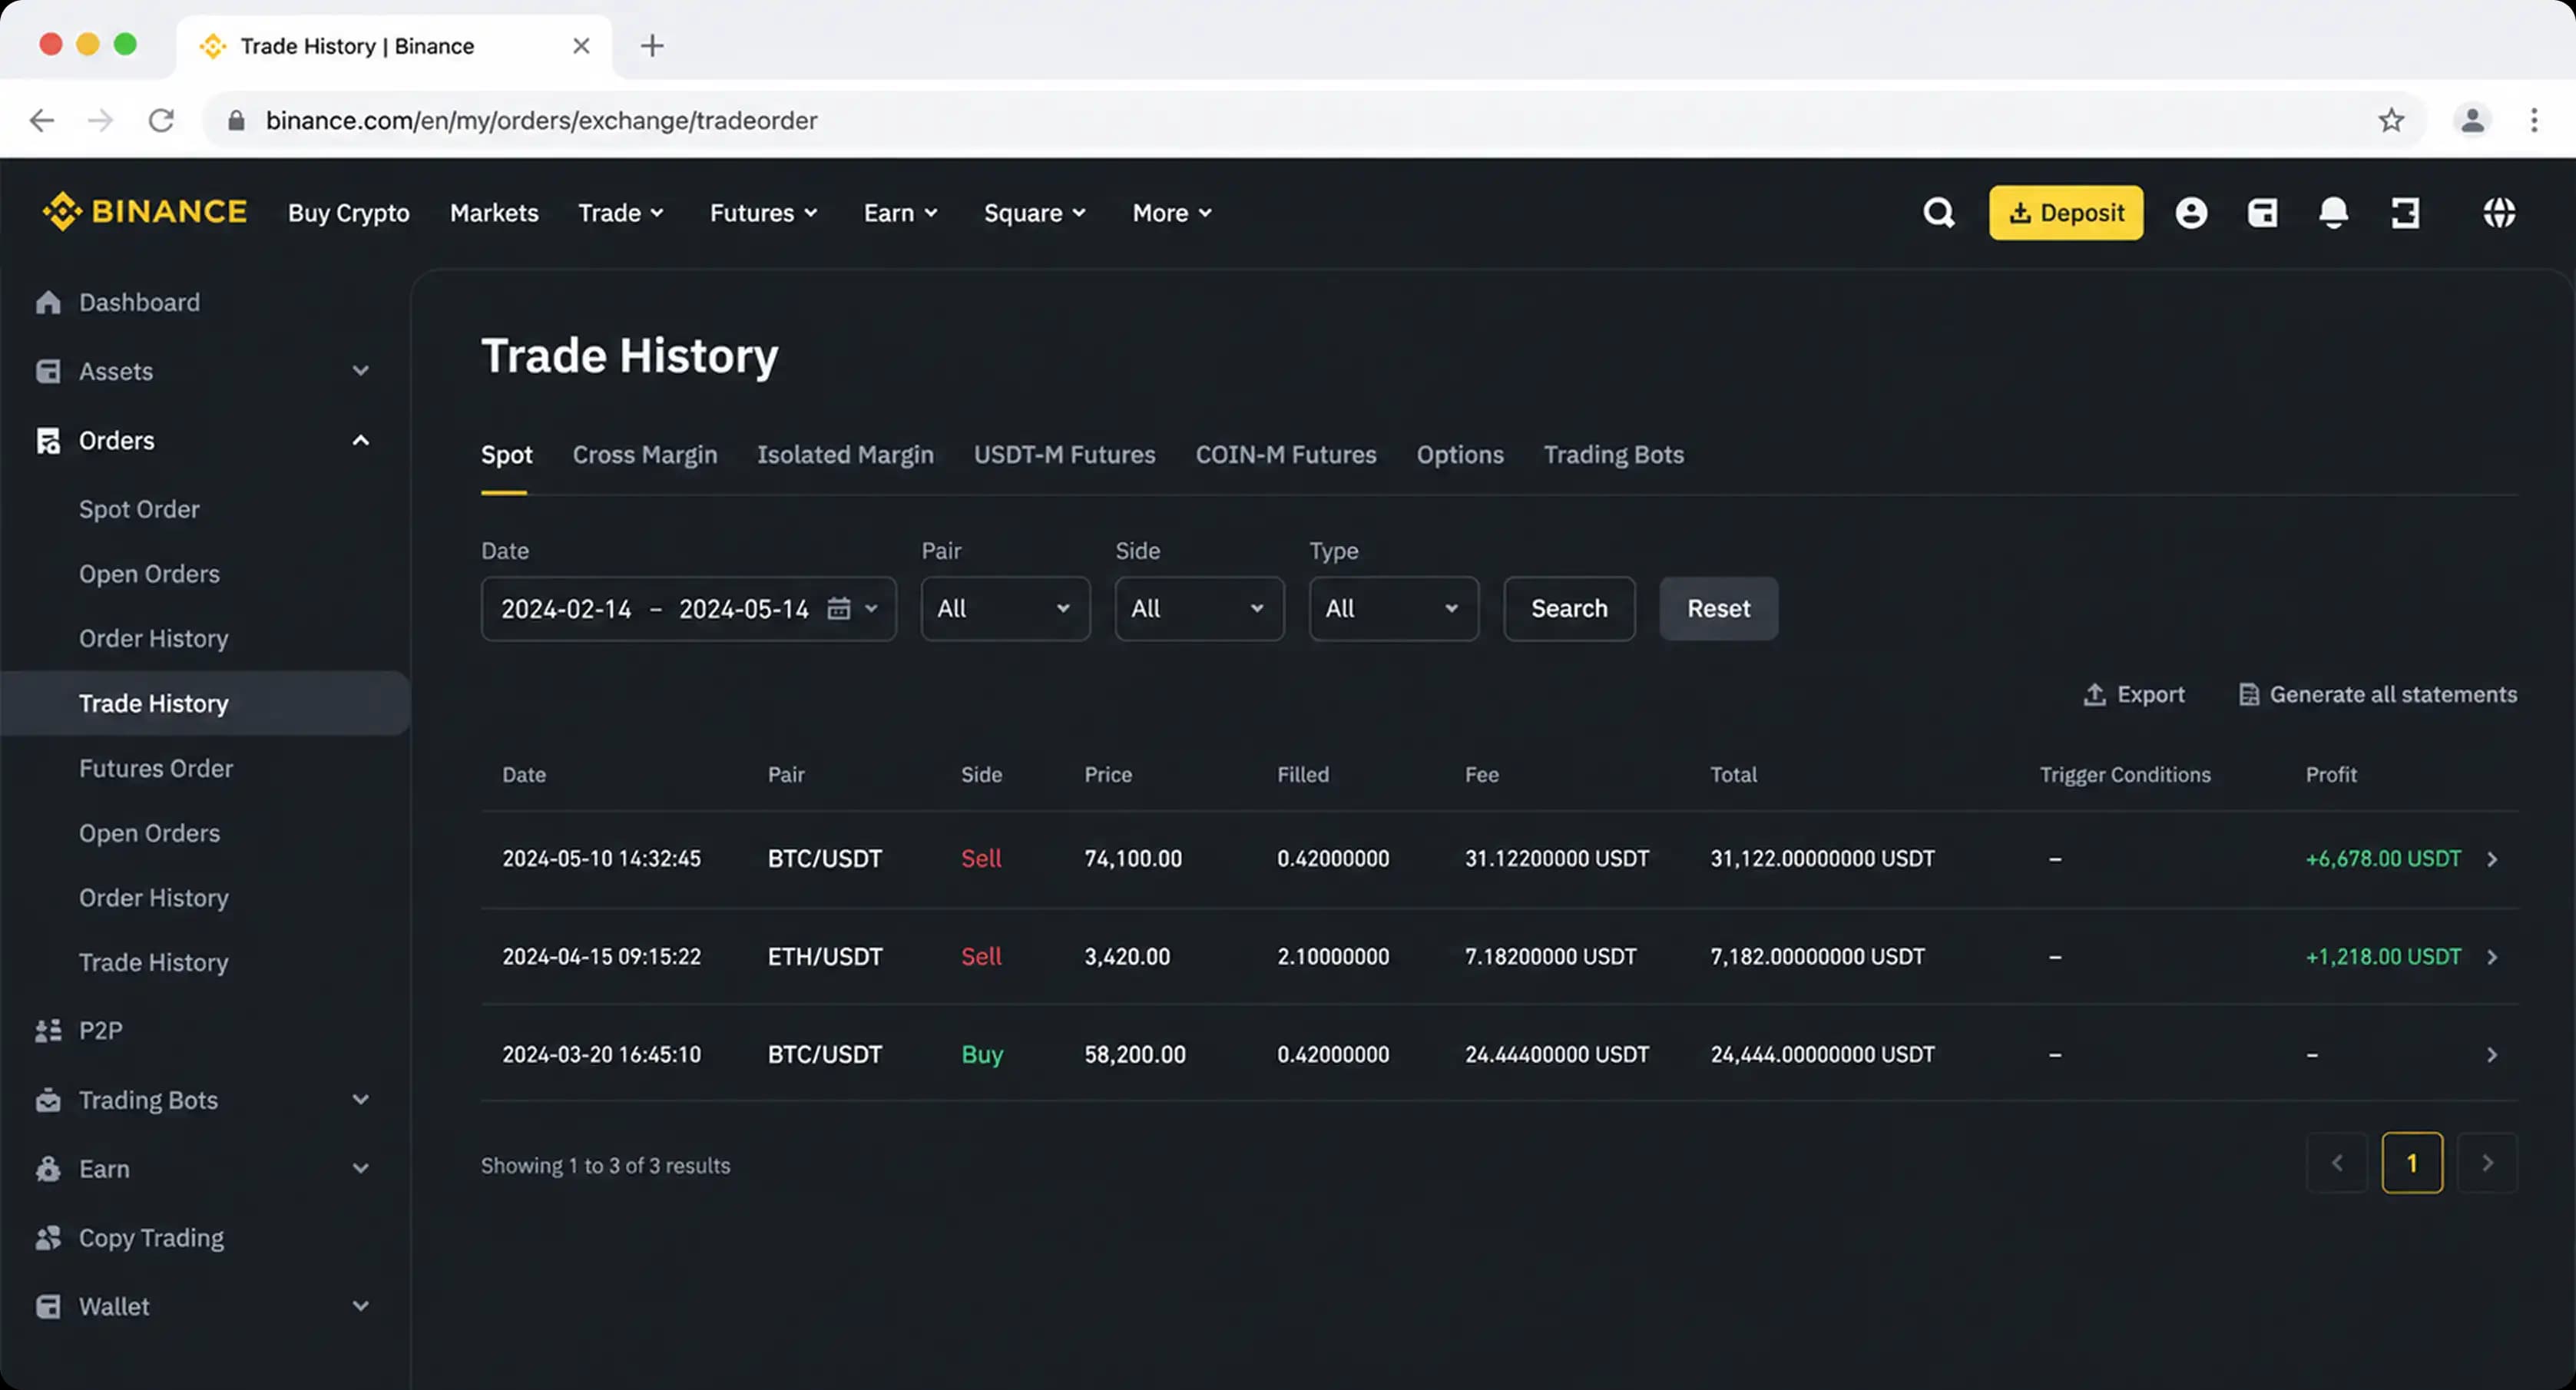
Task: Click Generate all statements
Action: (2377, 694)
